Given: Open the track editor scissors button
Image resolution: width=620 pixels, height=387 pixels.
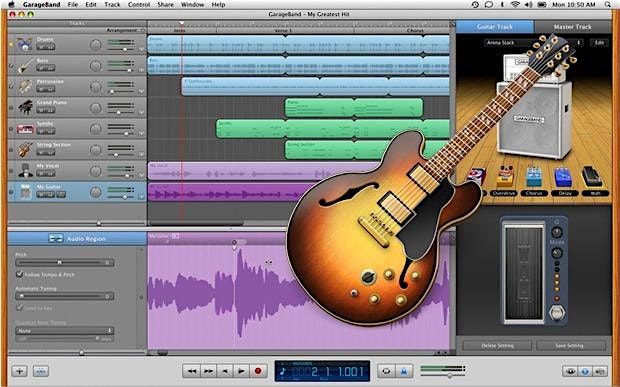Looking at the screenshot, I should click(41, 371).
